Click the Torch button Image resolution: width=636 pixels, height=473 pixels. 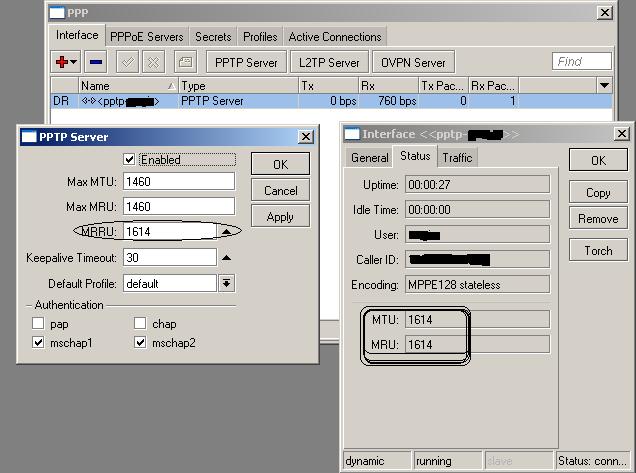[x=598, y=250]
